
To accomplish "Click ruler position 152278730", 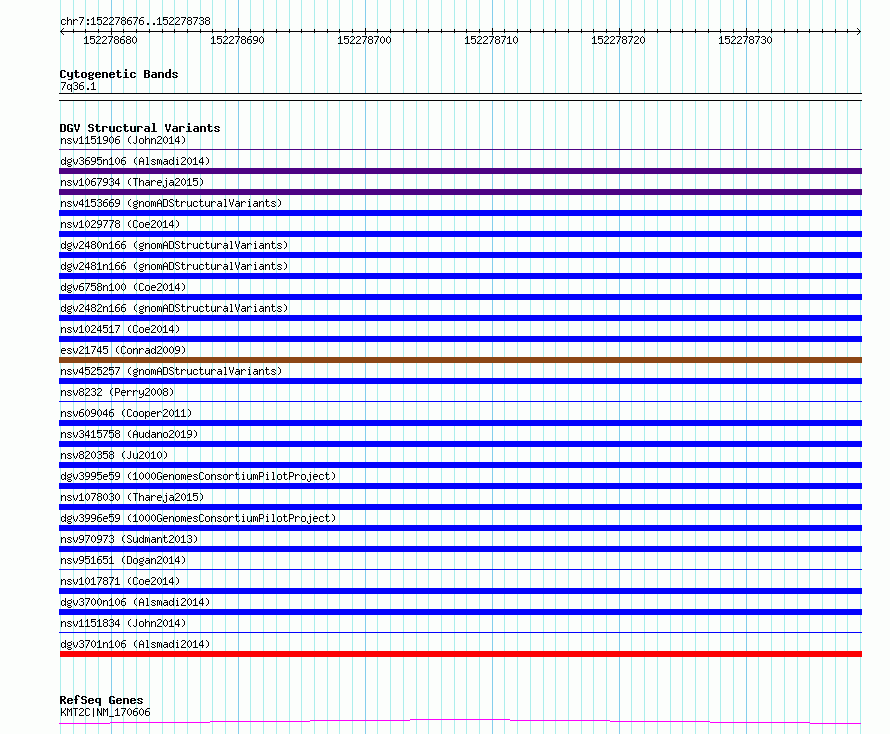I will [745, 40].
